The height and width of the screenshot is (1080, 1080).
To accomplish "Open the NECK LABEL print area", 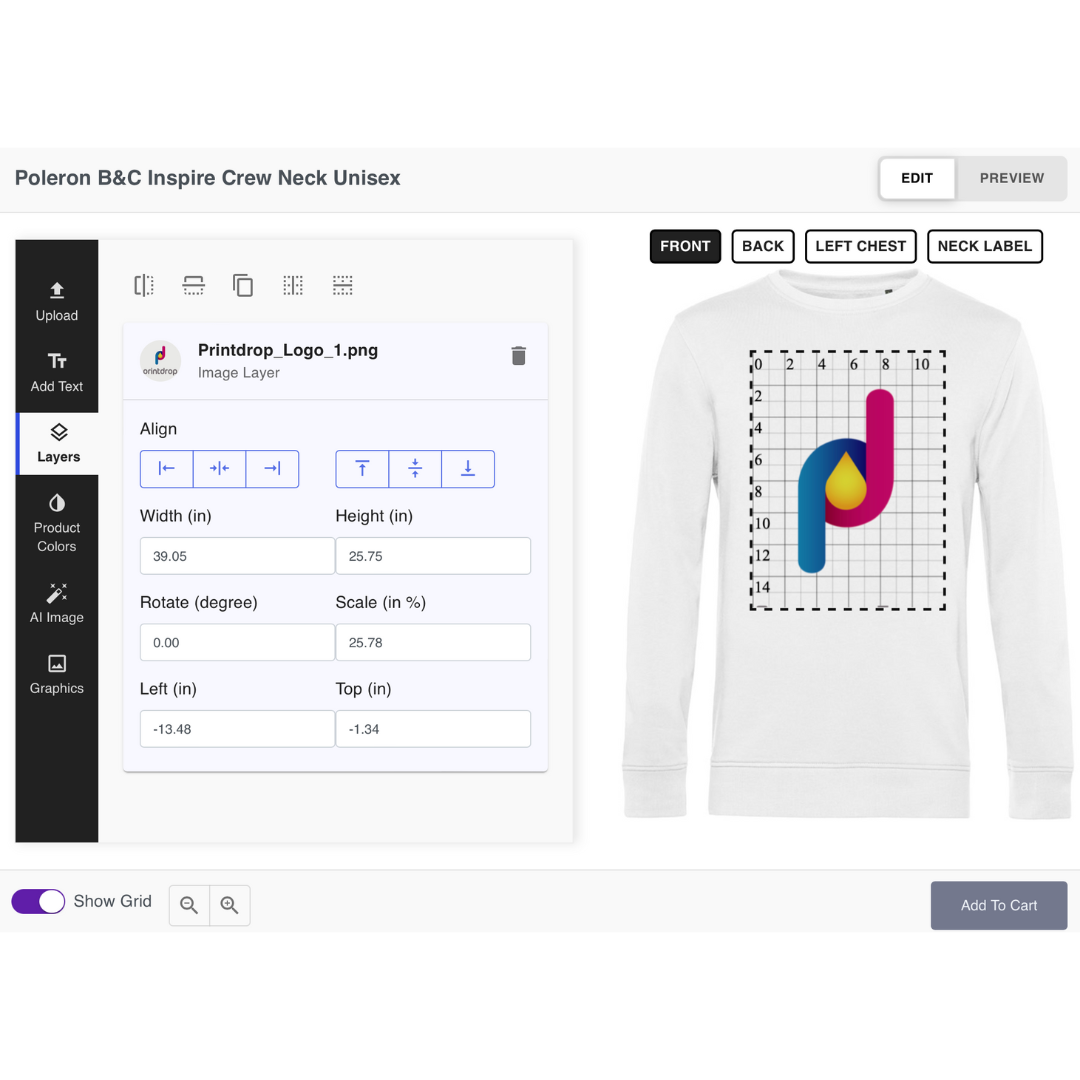I will tap(985, 247).
